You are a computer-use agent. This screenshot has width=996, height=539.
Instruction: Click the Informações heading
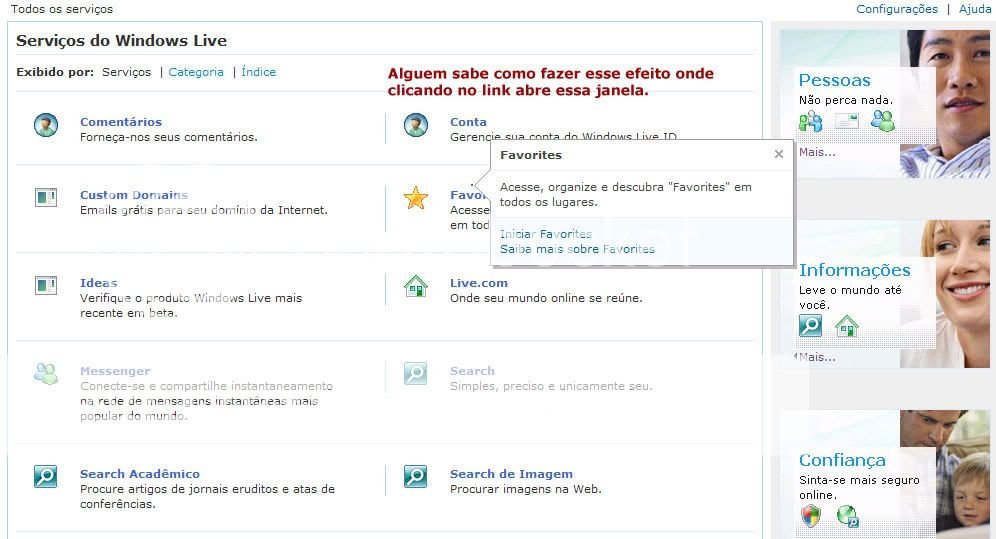point(855,270)
